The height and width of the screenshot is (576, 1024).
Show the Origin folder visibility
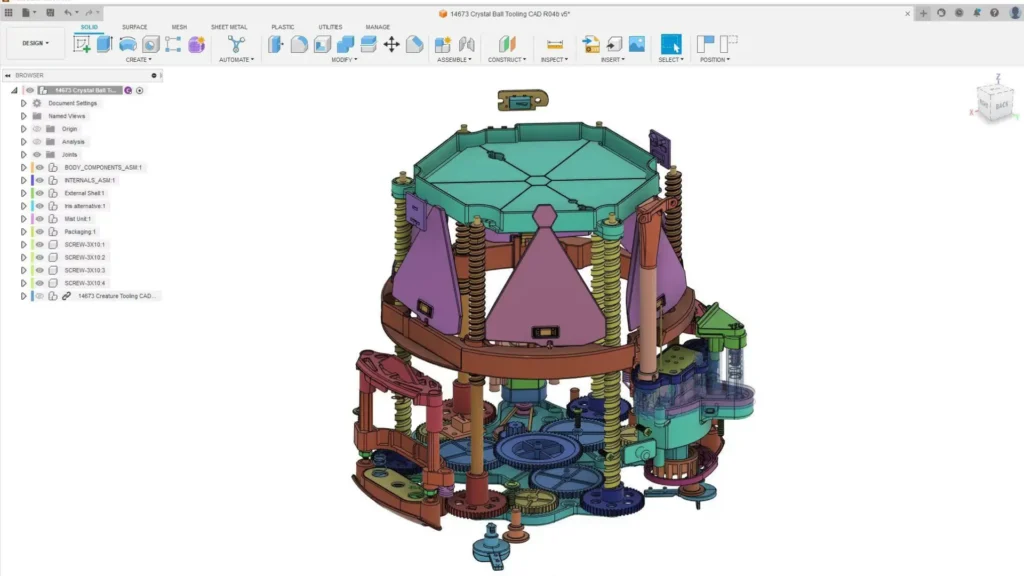click(37, 129)
